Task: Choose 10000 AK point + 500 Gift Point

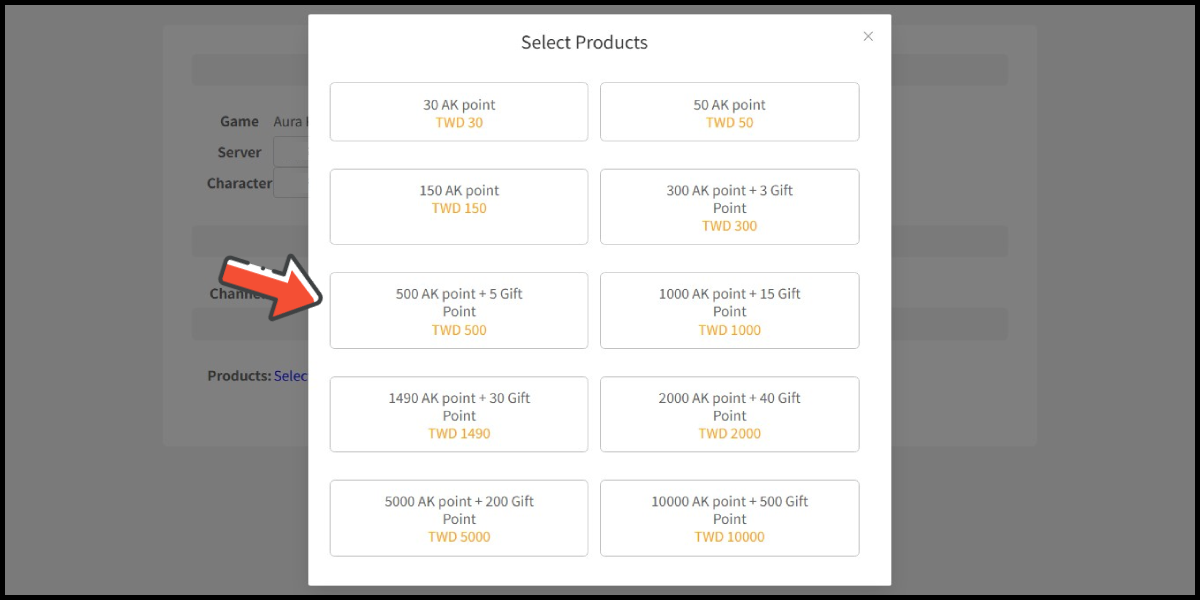Action: [729, 518]
